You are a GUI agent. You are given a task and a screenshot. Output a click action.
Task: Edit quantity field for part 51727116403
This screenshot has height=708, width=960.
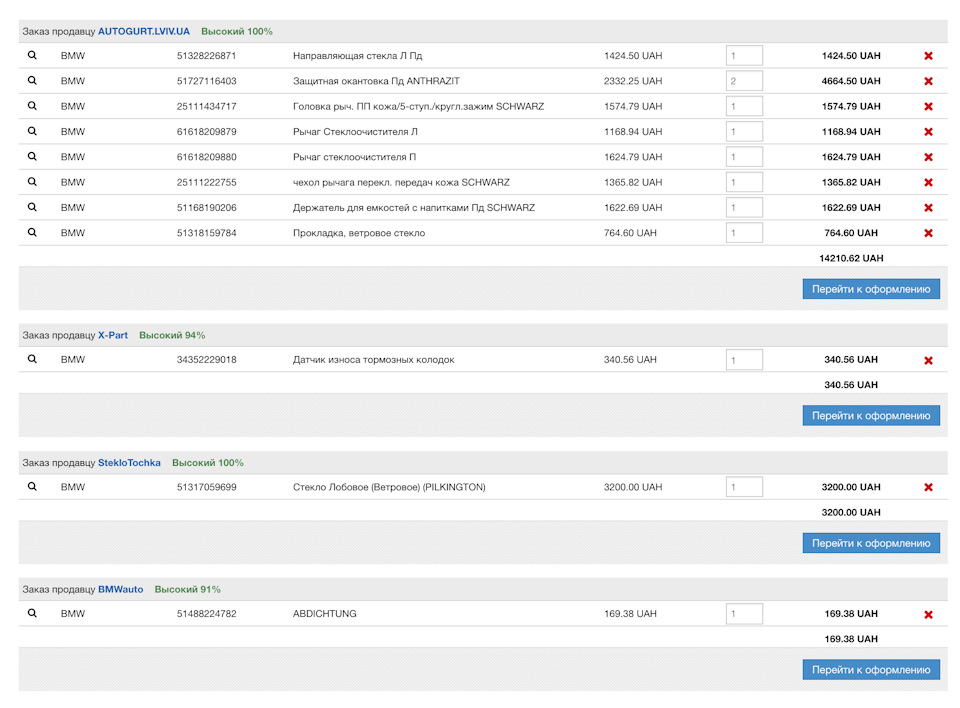click(x=744, y=81)
